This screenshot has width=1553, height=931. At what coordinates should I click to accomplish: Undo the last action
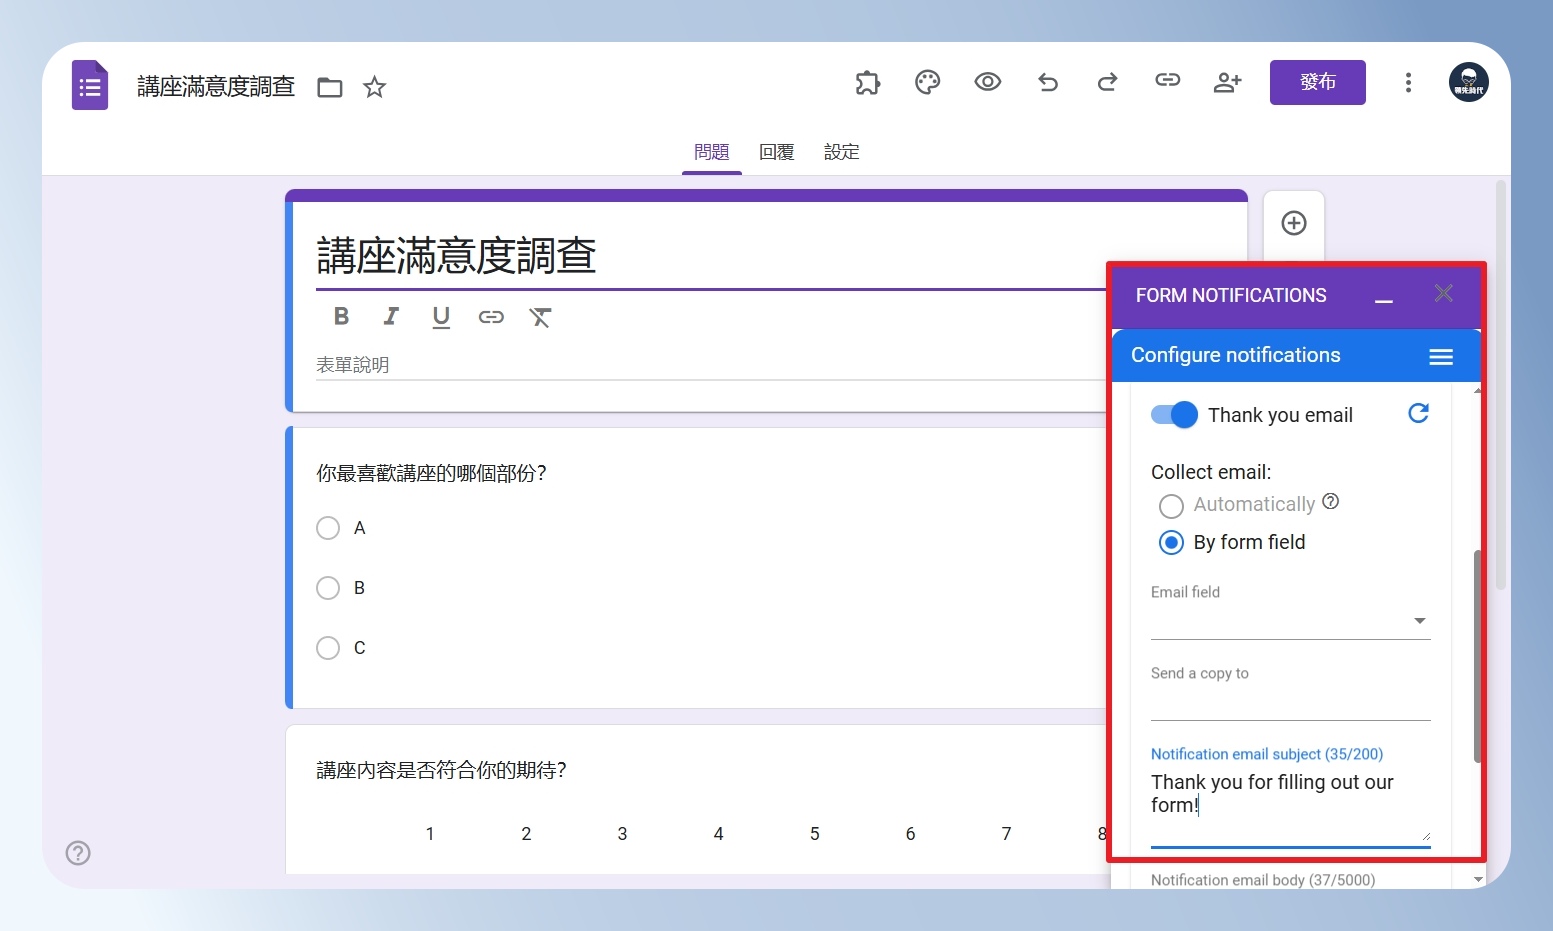click(1048, 82)
